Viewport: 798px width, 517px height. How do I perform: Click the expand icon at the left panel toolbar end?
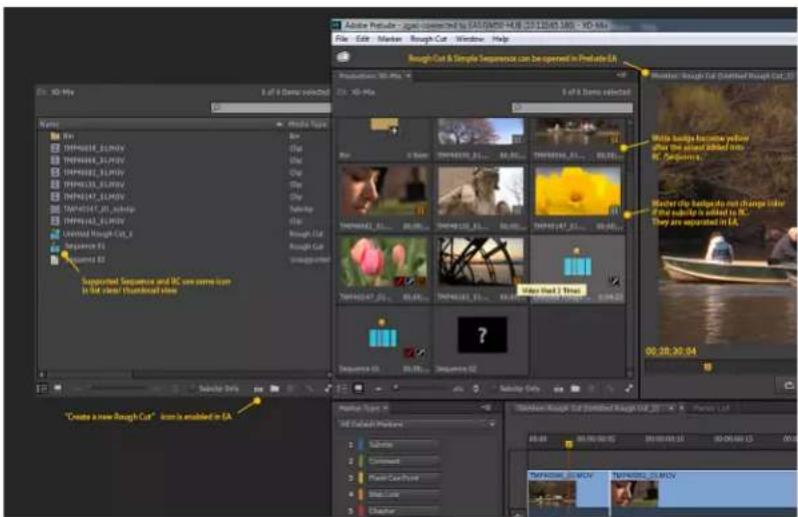328,388
